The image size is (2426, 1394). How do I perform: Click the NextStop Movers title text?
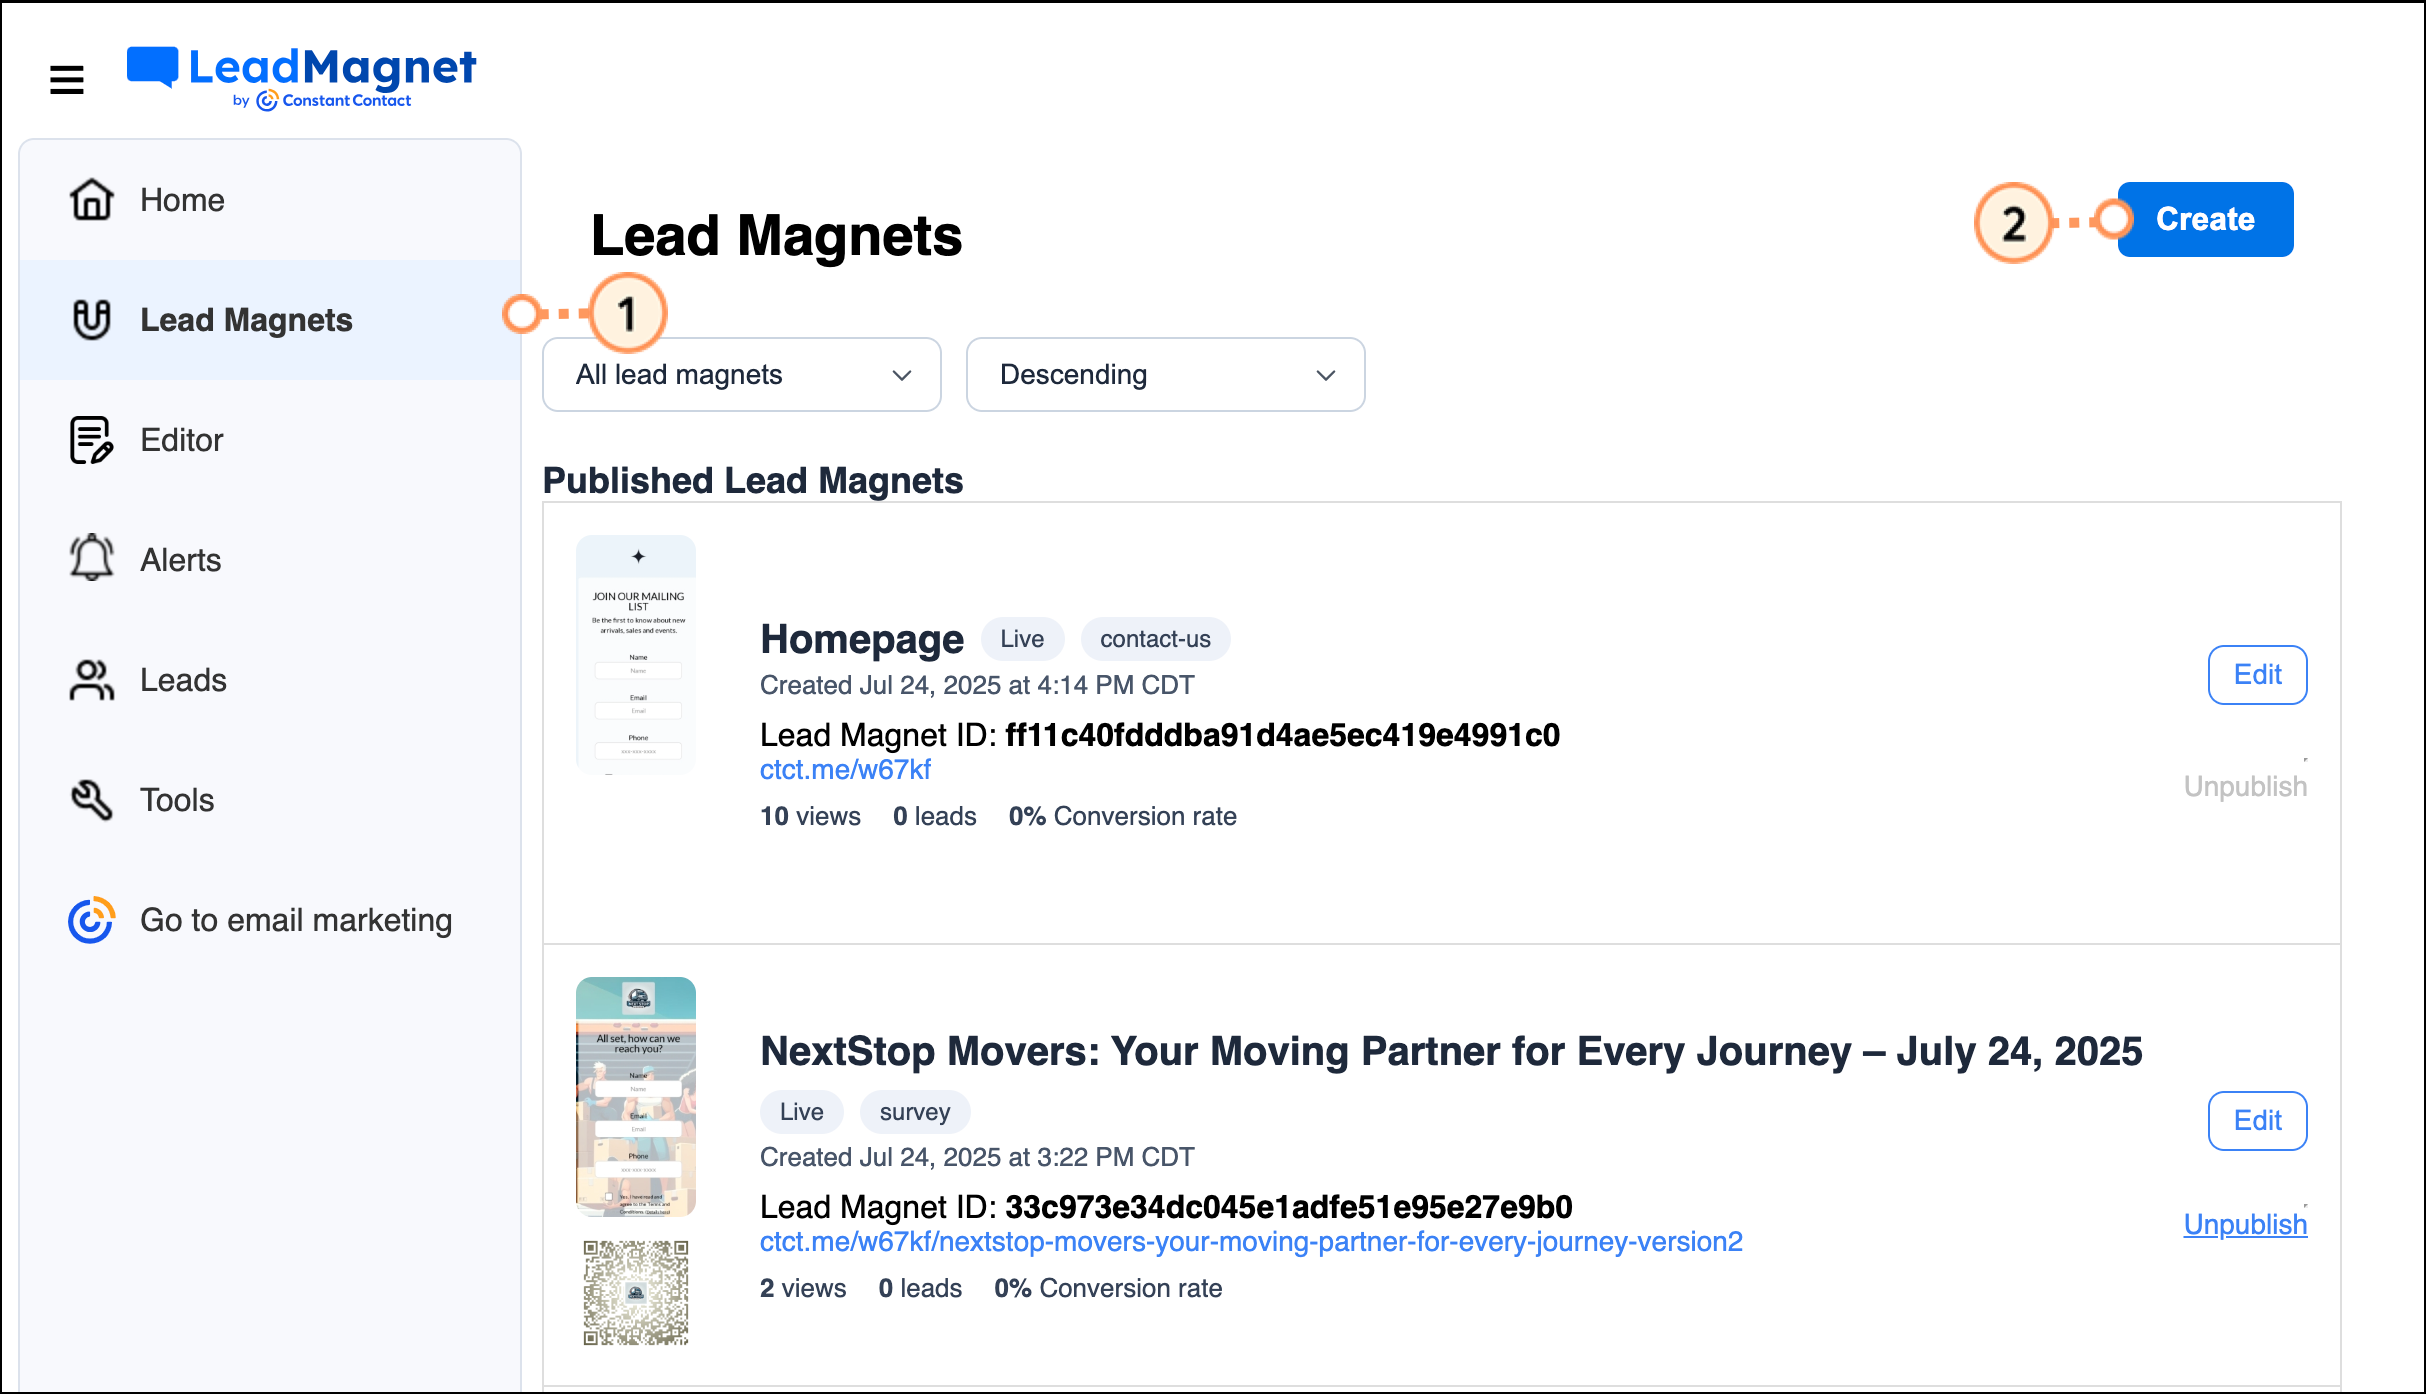[1451, 1051]
